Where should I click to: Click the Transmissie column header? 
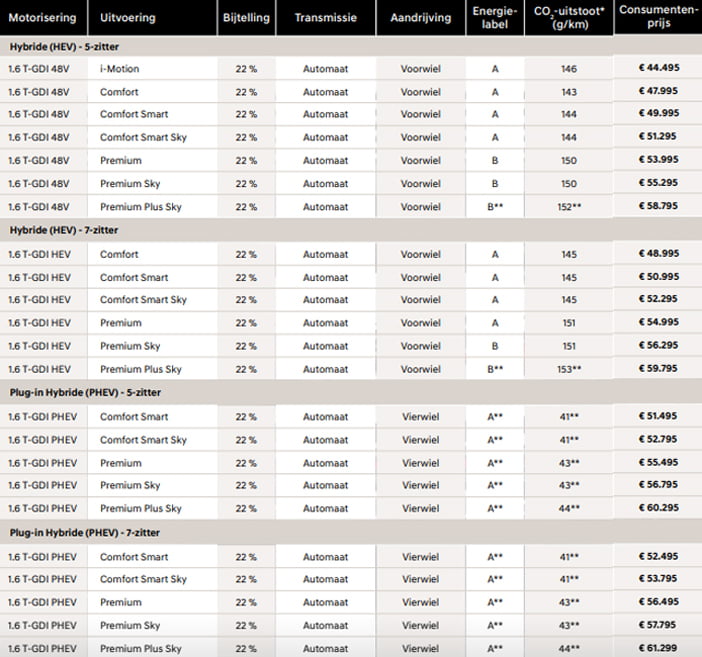click(x=325, y=18)
